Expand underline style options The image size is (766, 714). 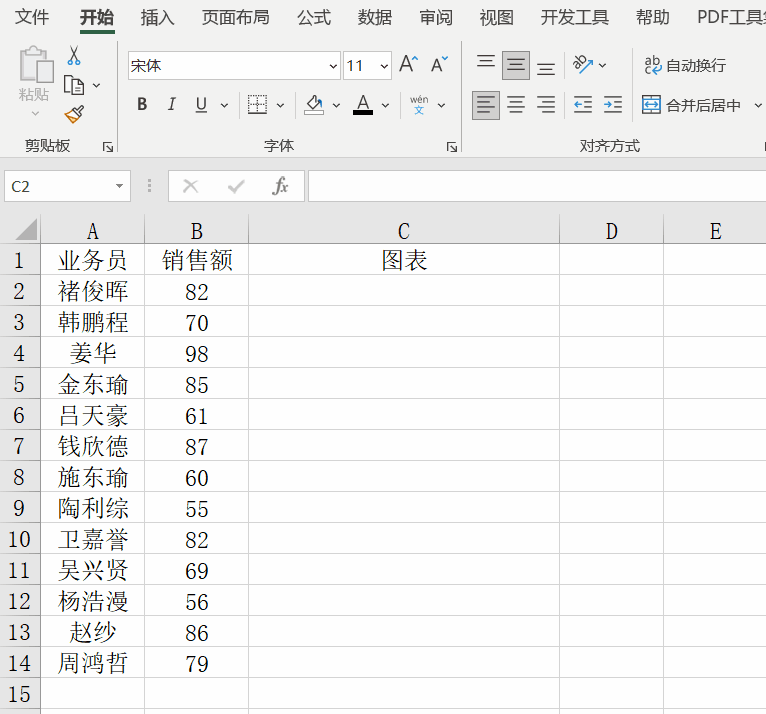tap(224, 105)
